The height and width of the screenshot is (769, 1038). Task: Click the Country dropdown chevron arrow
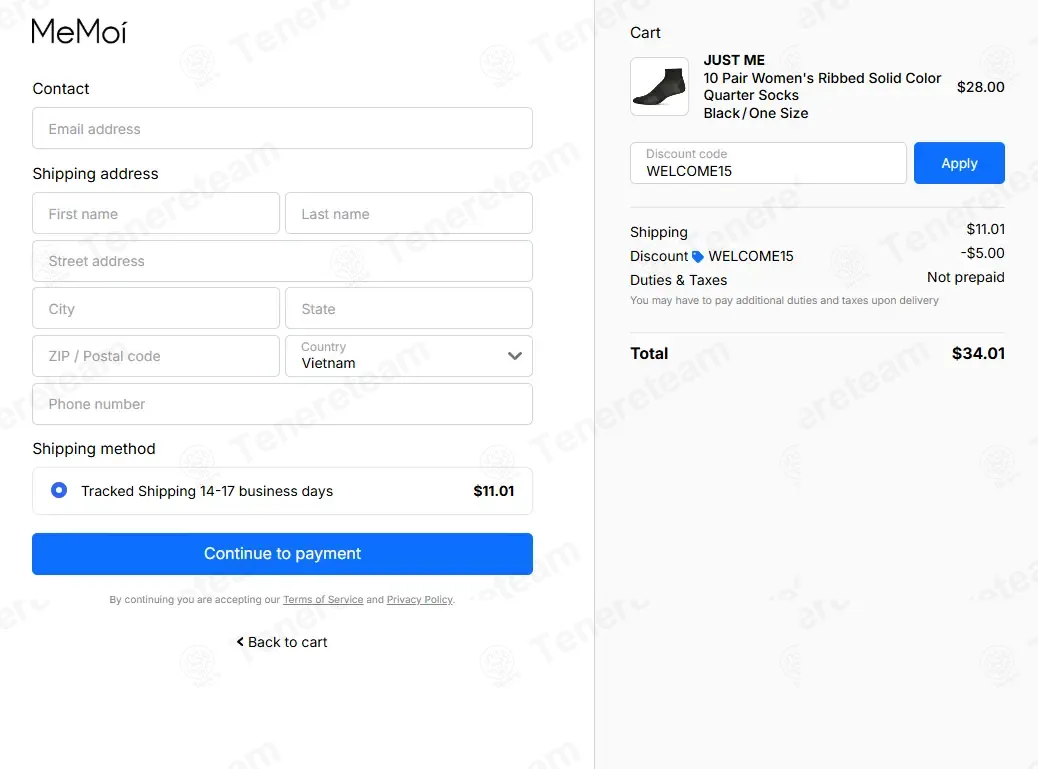click(x=514, y=356)
